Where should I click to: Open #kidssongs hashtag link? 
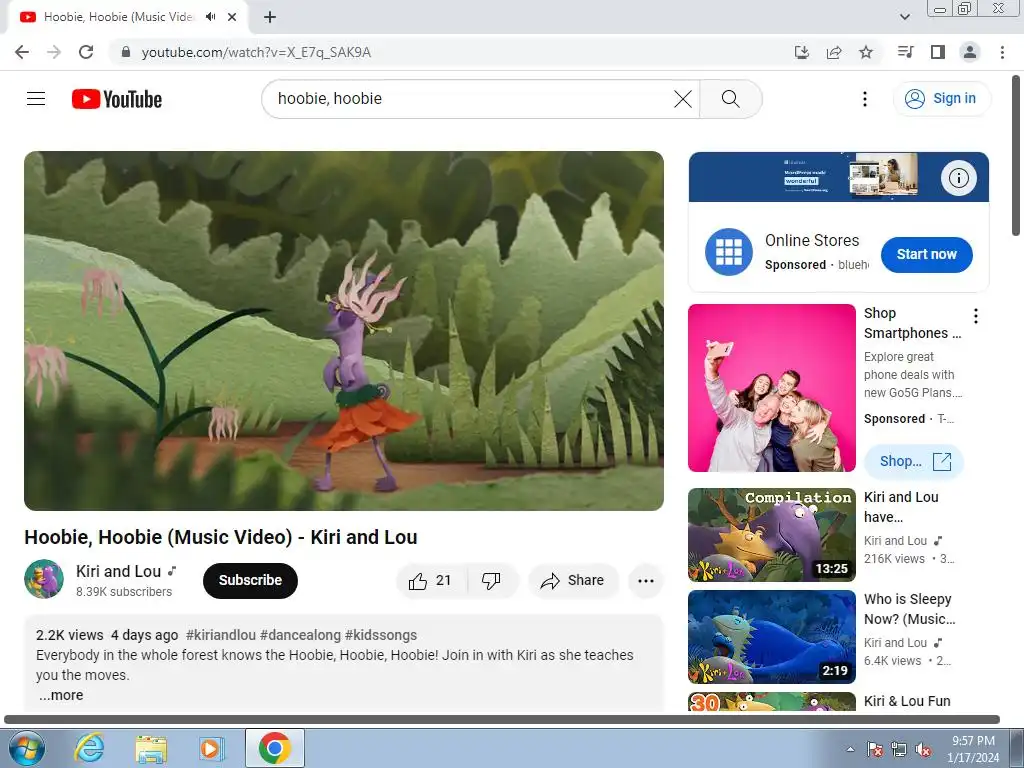pos(381,635)
